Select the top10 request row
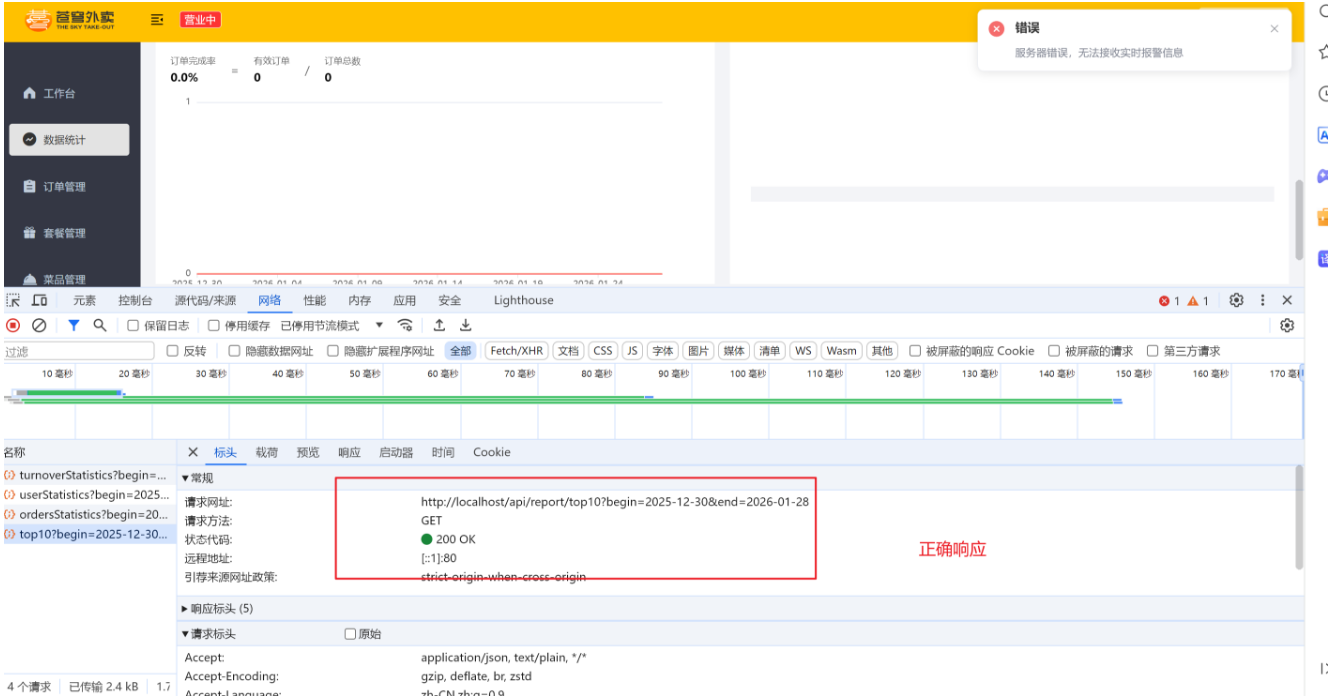1335x696 pixels. (x=88, y=534)
